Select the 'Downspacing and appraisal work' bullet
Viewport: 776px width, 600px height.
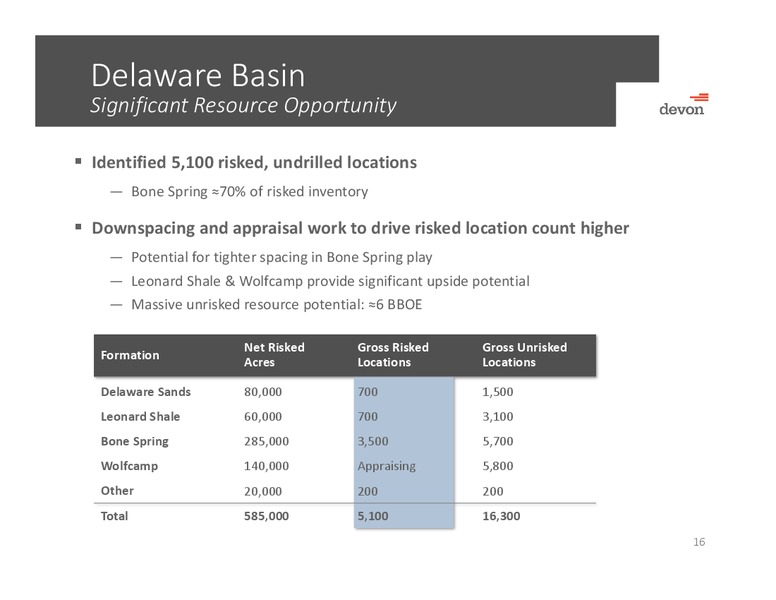pyautogui.click(x=360, y=228)
